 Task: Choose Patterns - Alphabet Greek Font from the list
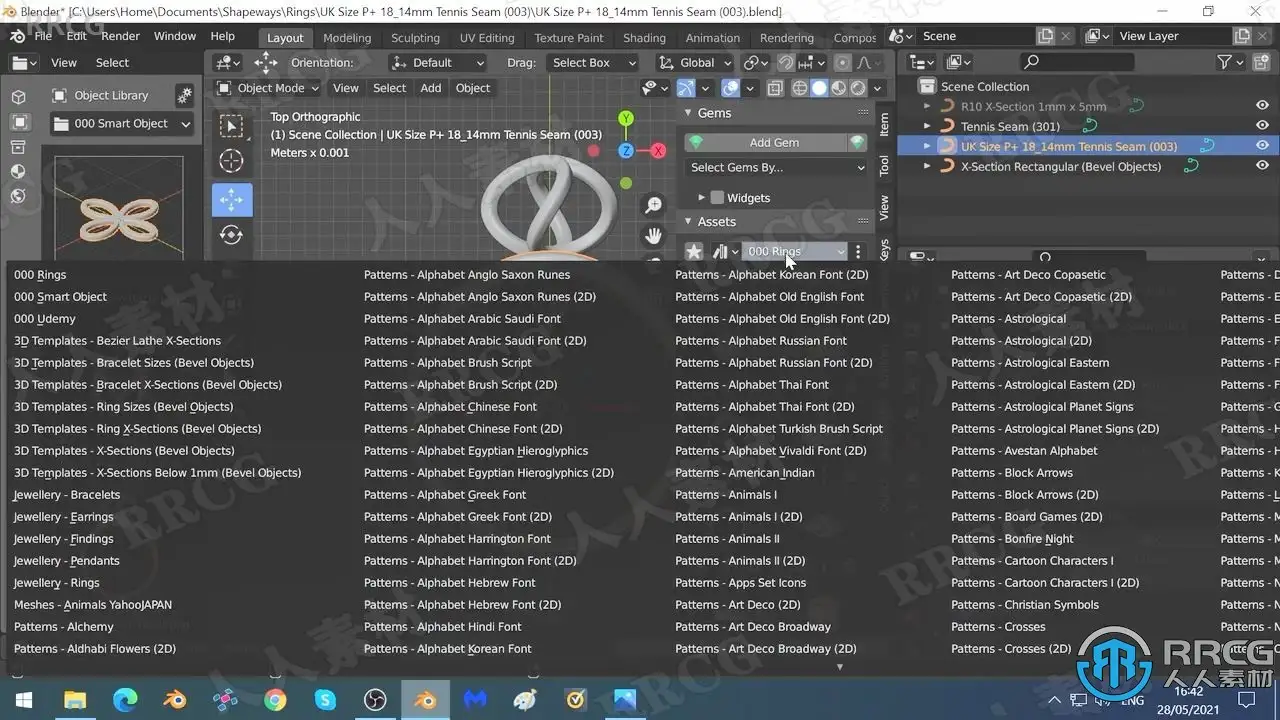(445, 495)
